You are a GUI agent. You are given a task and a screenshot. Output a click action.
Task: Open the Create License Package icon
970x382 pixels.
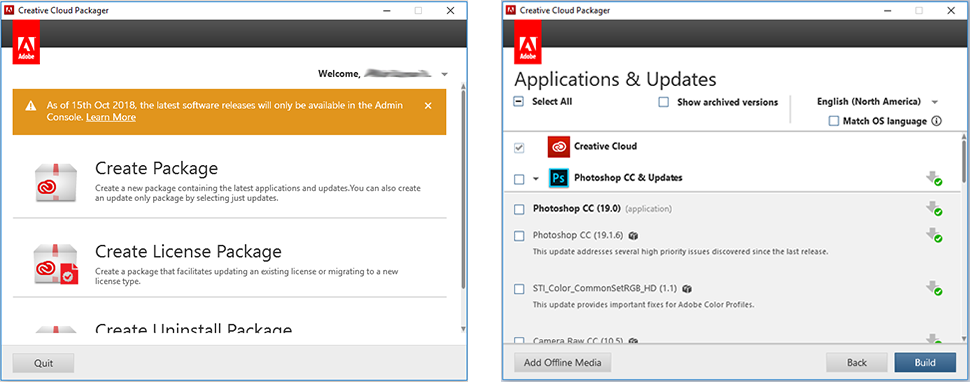click(56, 264)
